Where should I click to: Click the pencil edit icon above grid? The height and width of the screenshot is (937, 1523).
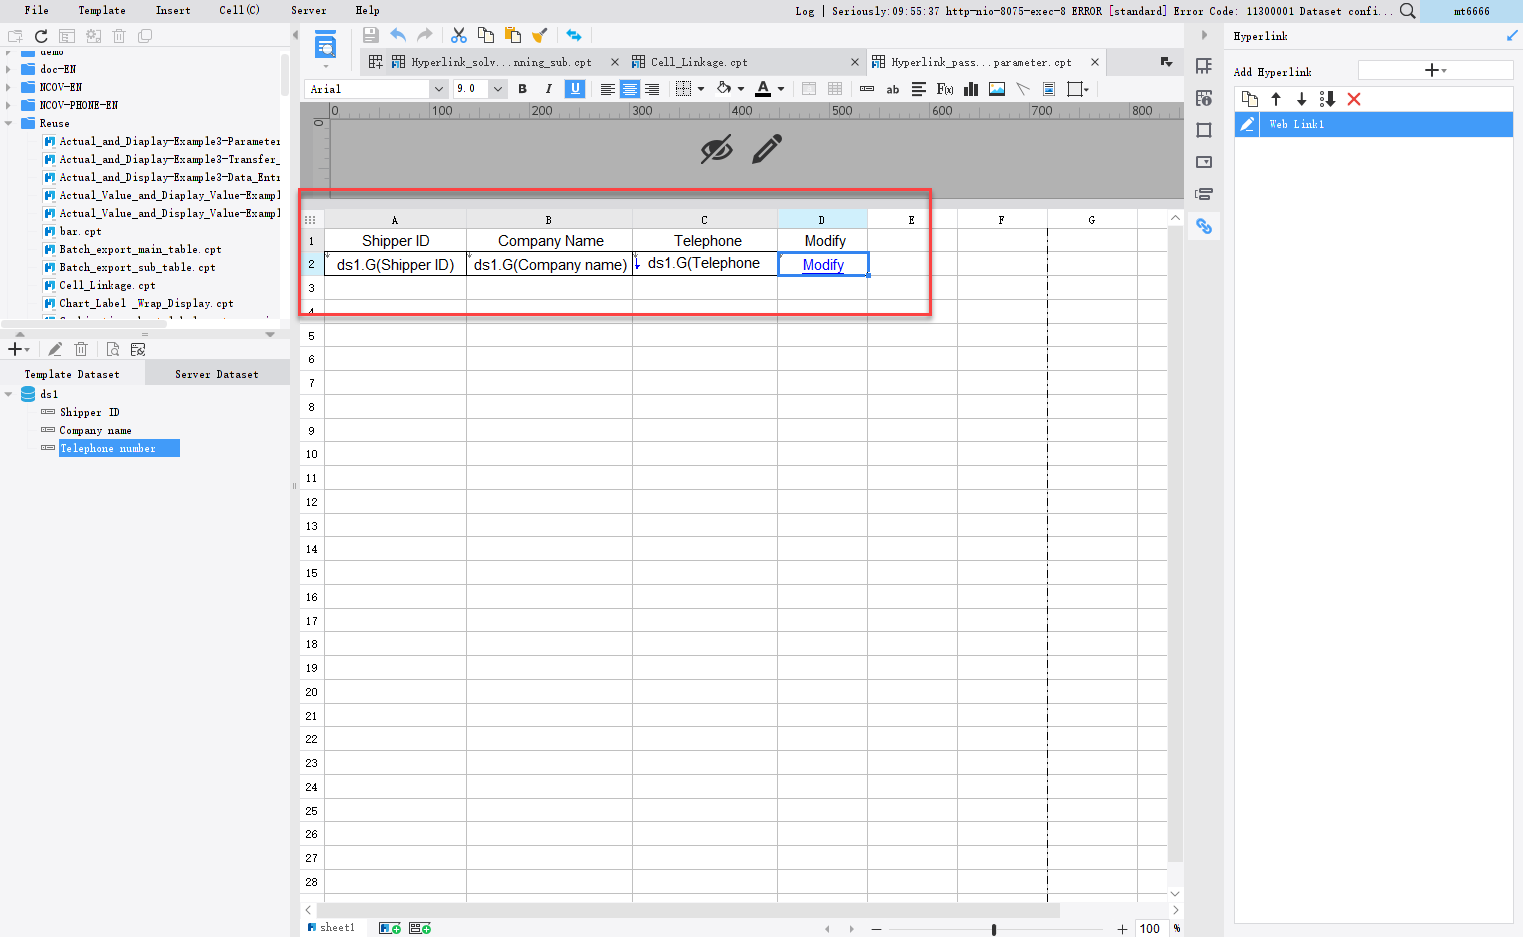pyautogui.click(x=767, y=149)
